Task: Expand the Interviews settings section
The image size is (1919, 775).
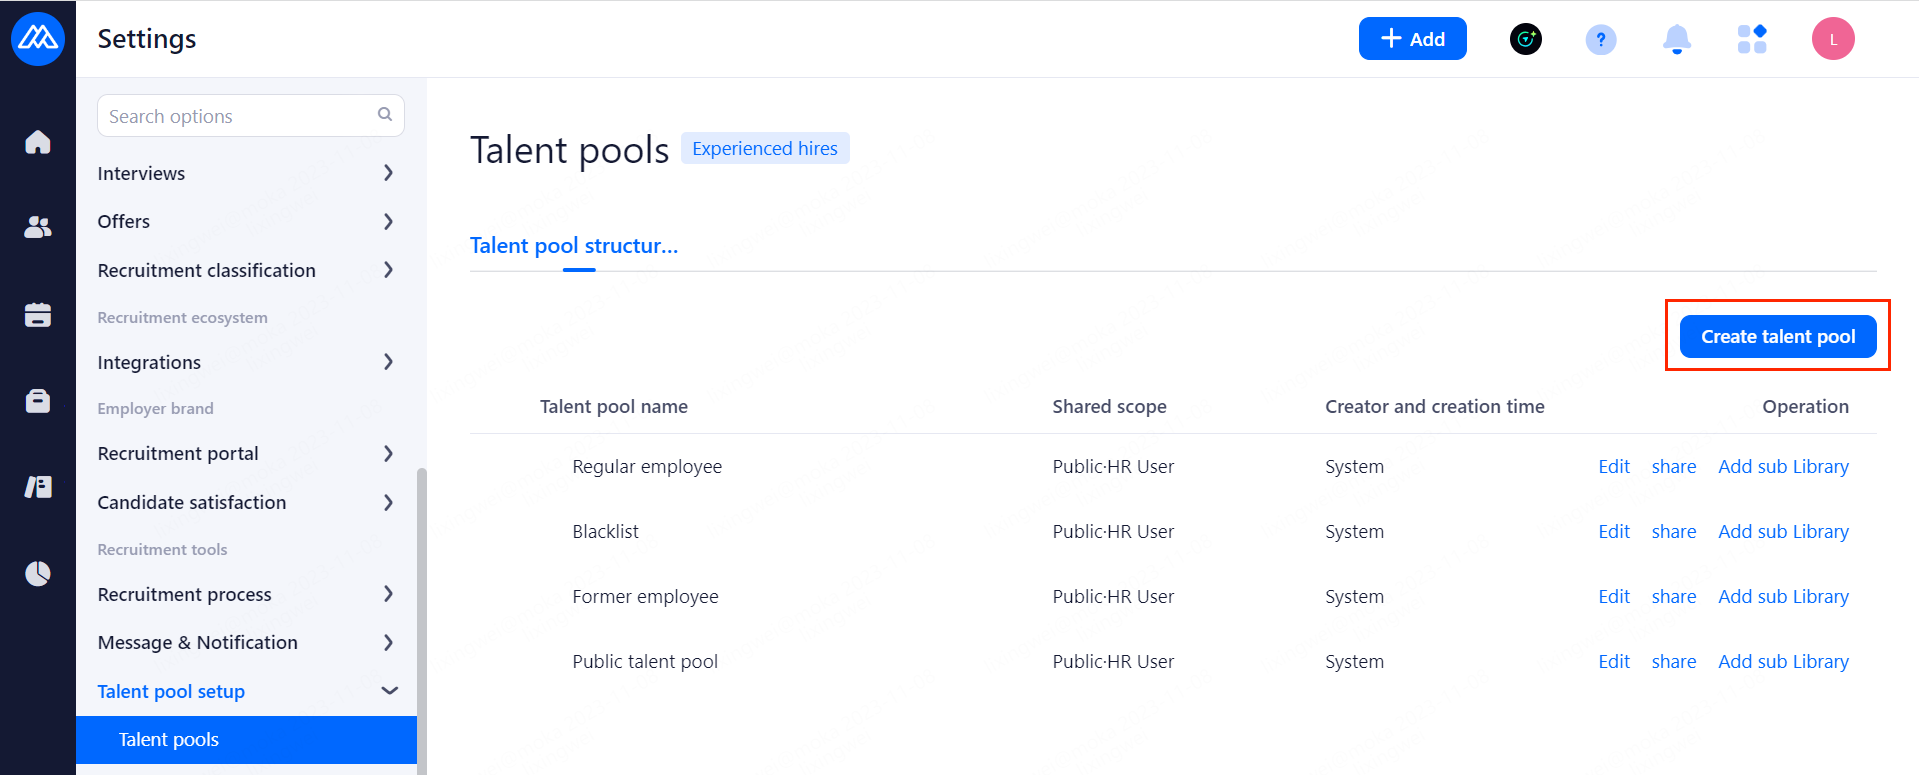Action: pos(388,173)
